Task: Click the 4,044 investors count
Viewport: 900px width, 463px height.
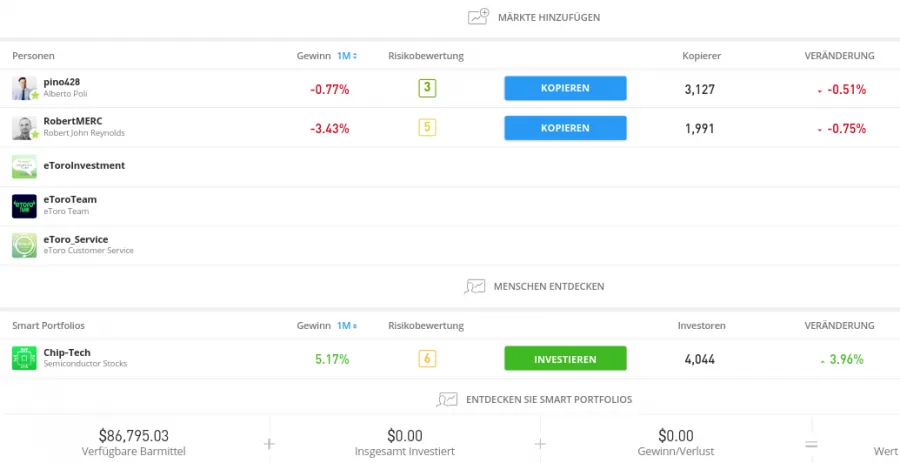Action: [x=700, y=360]
